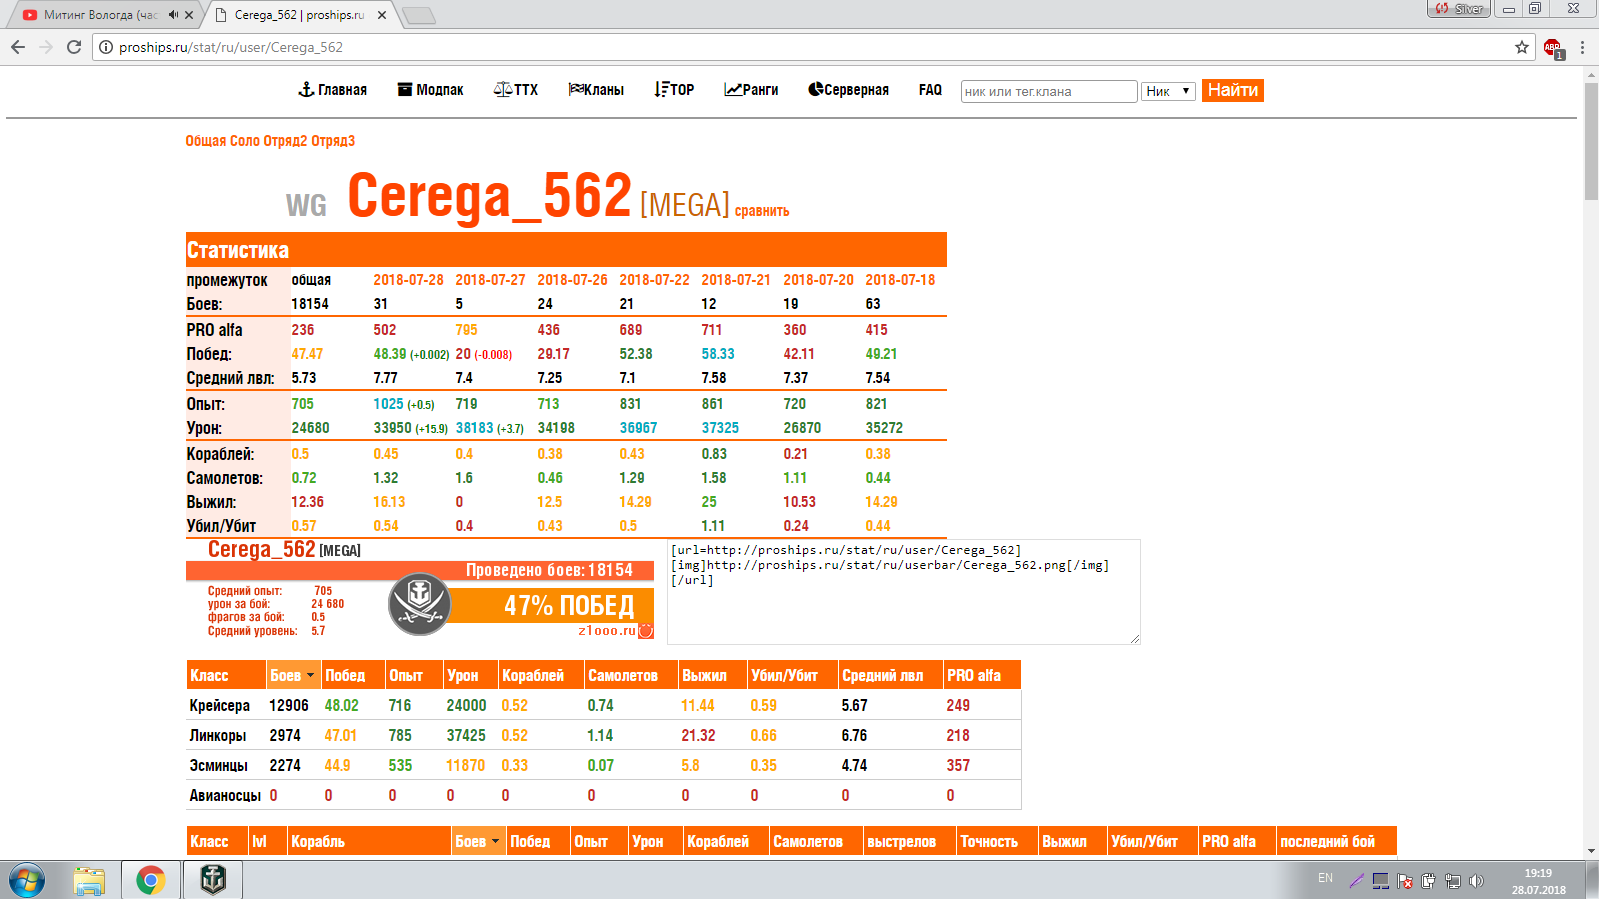Click the chart icon beside Ранги
1599x899 pixels.
733,89
